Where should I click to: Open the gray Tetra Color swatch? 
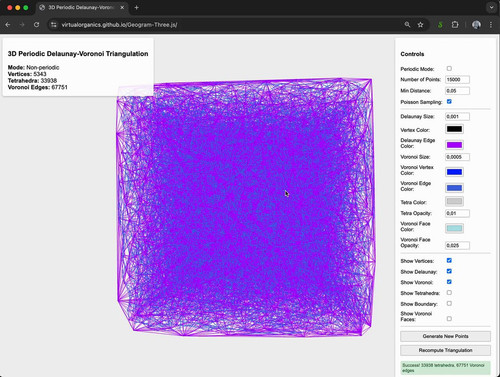coord(454,201)
